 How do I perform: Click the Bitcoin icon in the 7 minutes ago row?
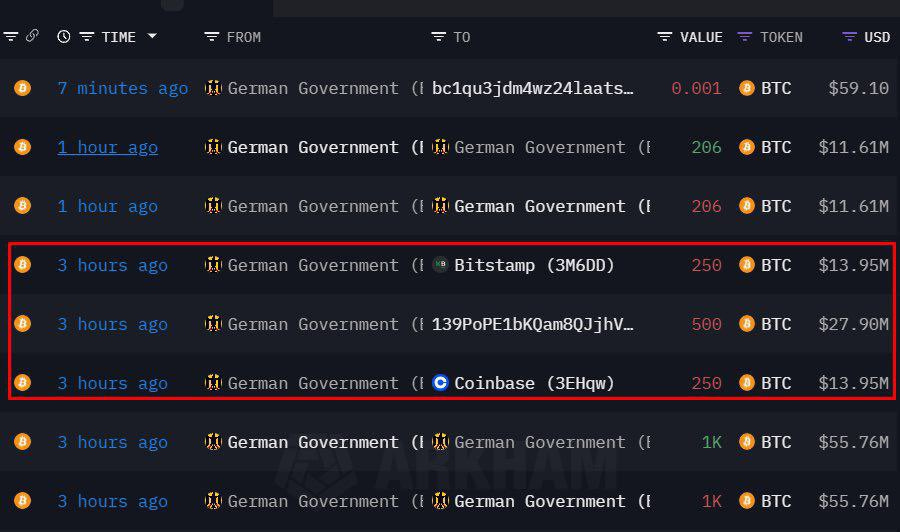22,88
